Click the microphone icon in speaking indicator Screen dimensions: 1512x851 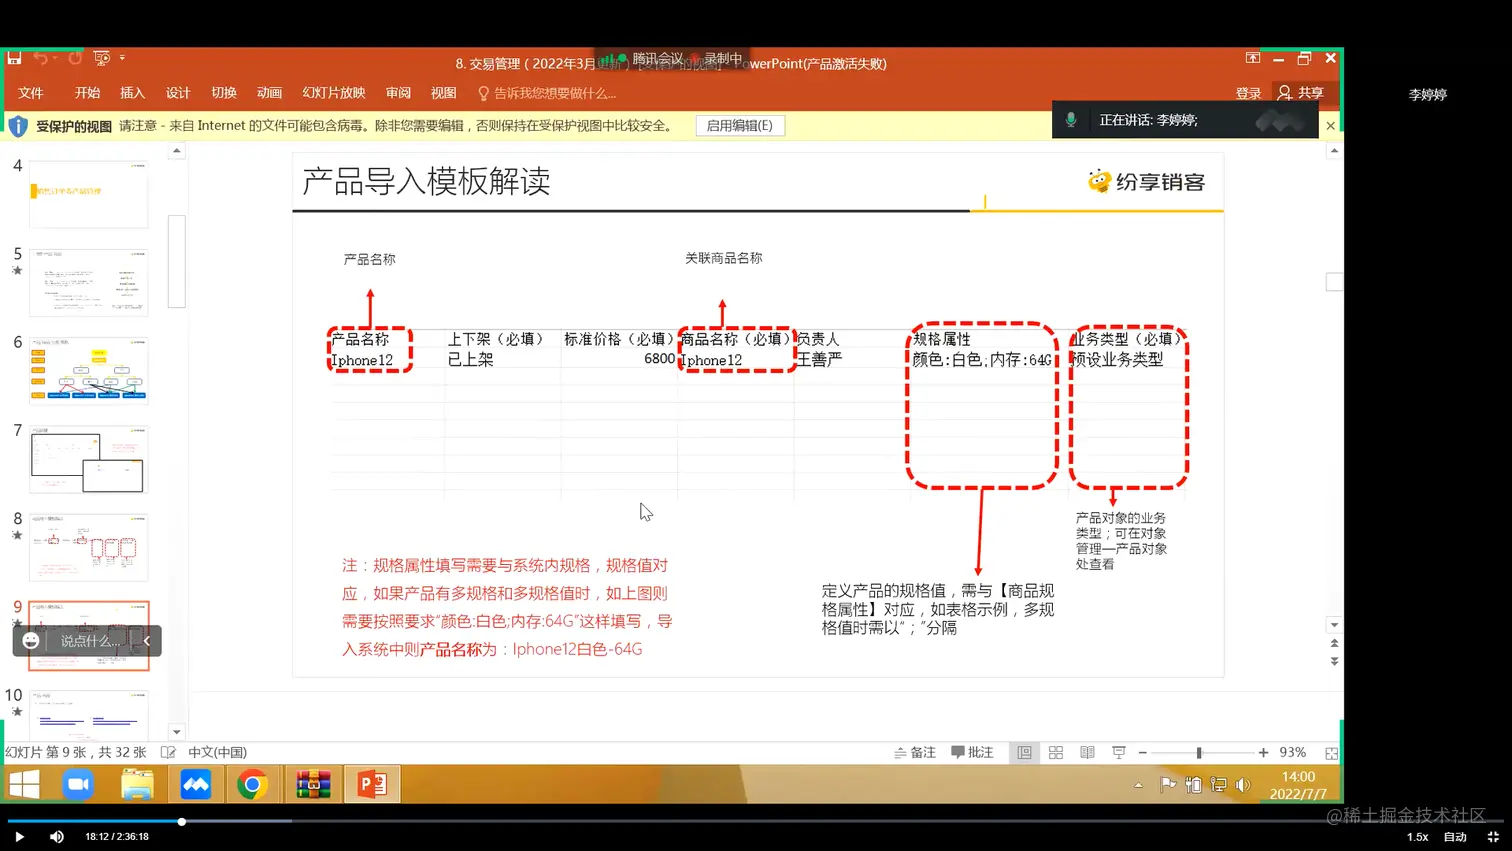coord(1071,120)
